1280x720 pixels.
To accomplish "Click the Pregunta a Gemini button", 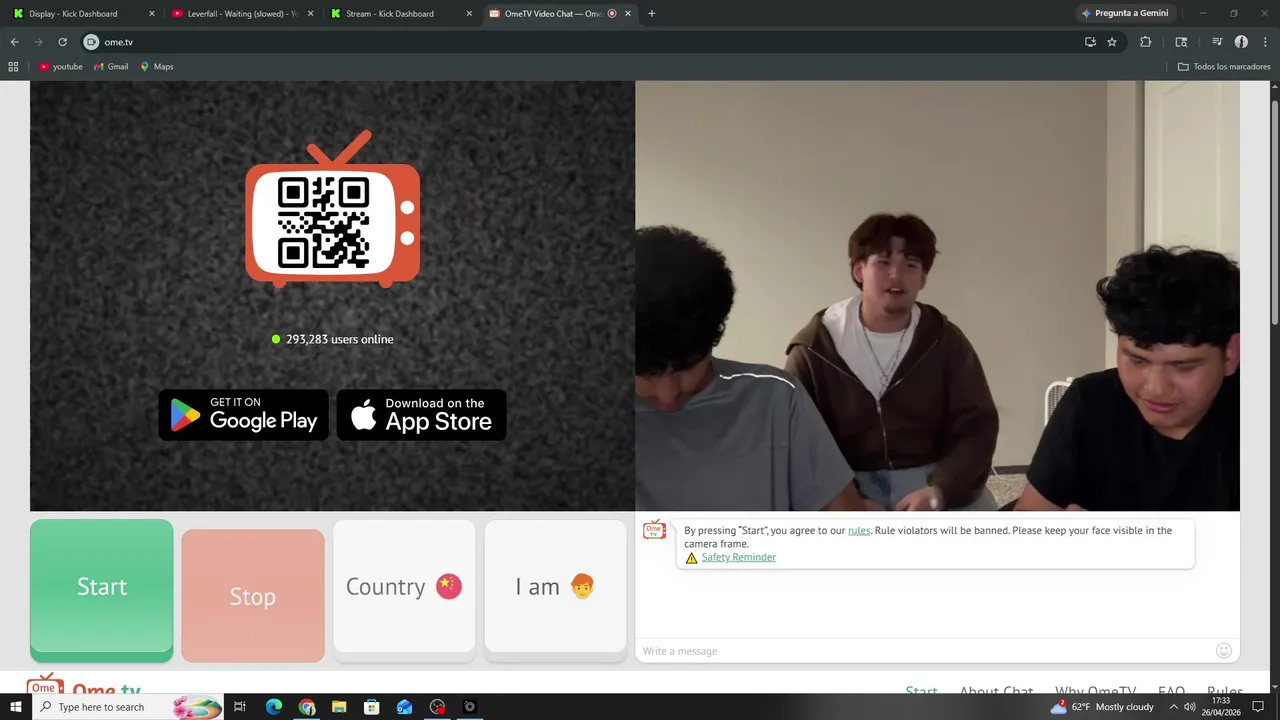I will pyautogui.click(x=1125, y=14).
